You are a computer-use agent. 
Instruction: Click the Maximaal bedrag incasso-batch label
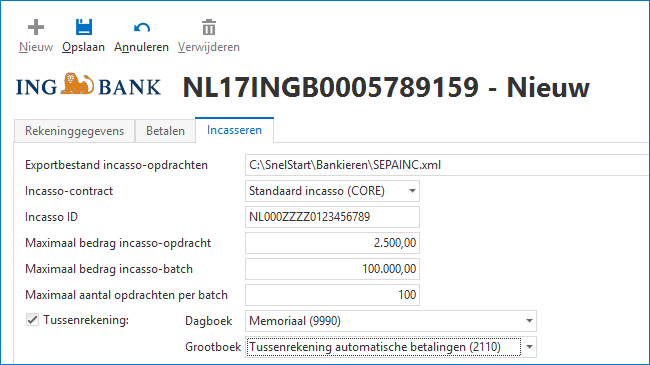coord(109,269)
